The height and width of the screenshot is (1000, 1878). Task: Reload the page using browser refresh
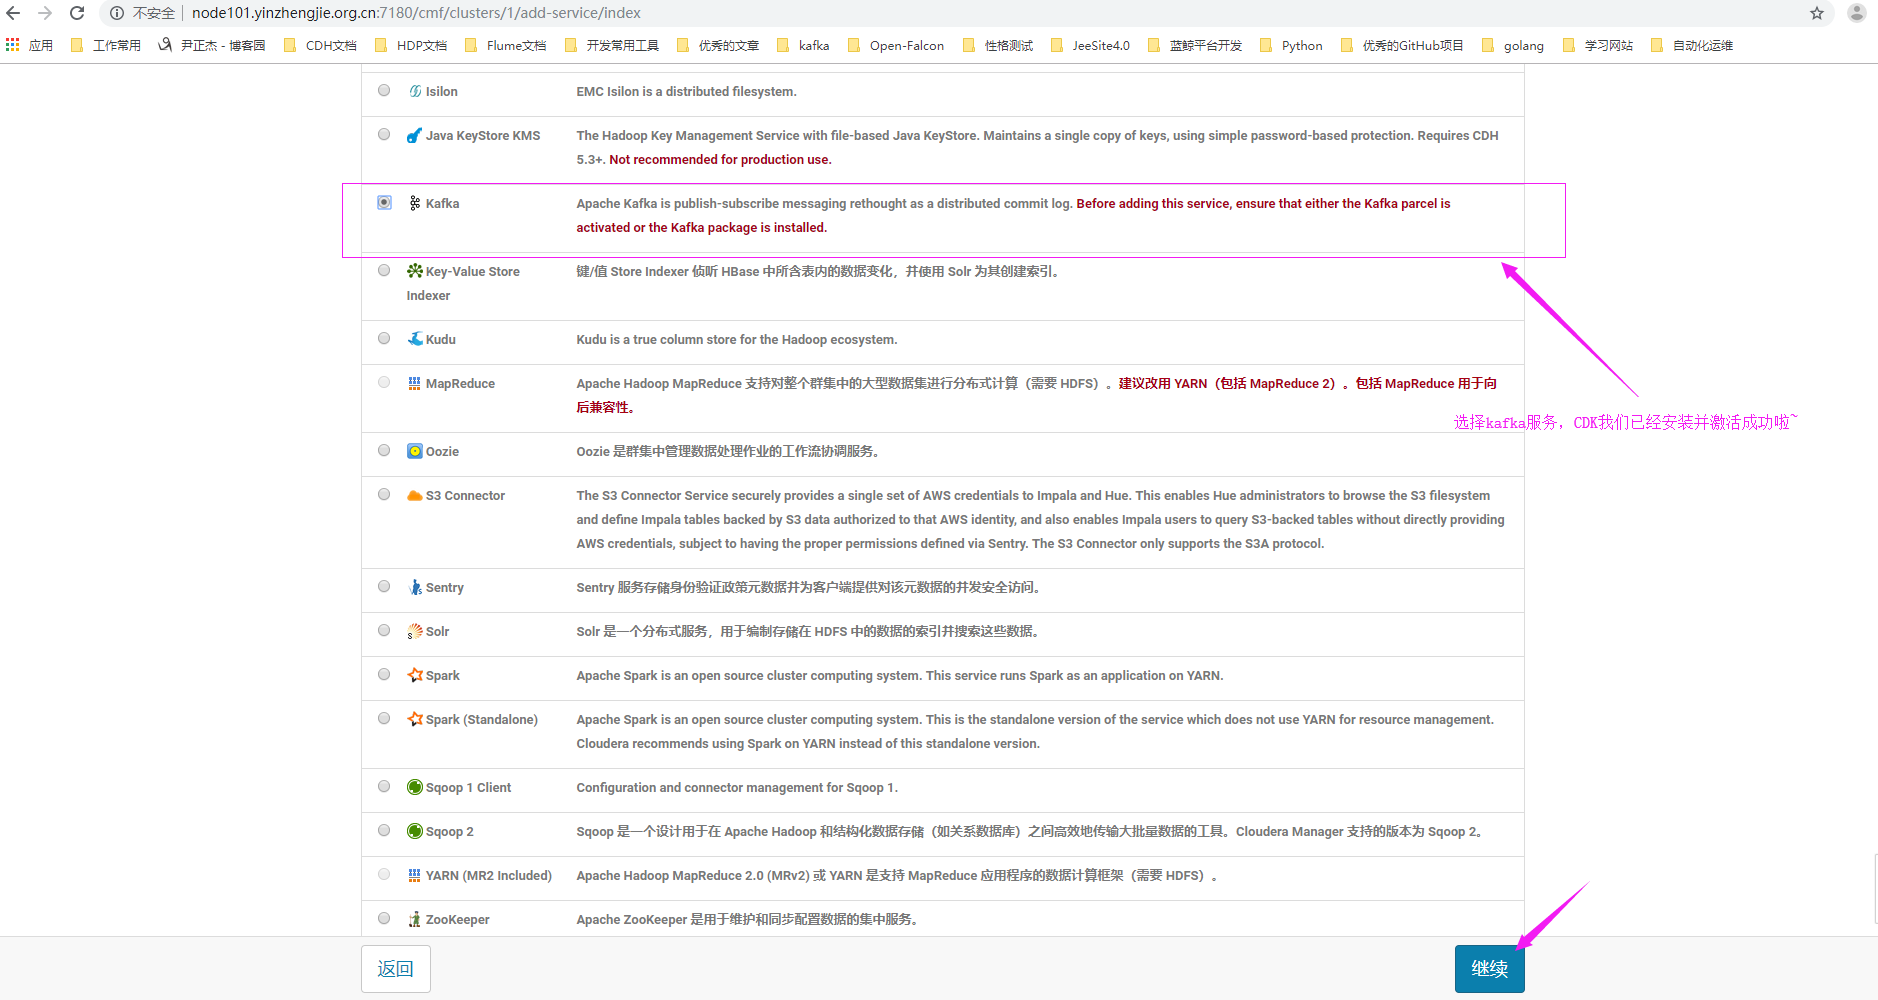tap(77, 13)
